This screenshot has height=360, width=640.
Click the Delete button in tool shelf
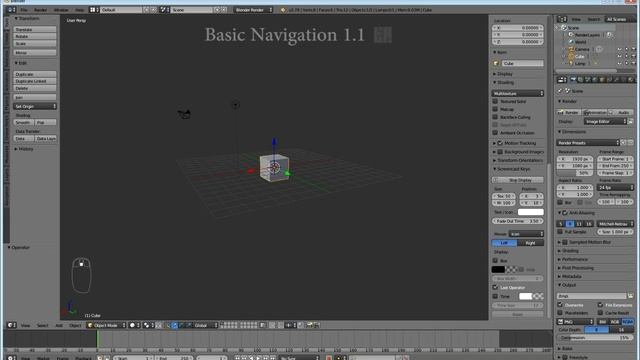[35, 88]
